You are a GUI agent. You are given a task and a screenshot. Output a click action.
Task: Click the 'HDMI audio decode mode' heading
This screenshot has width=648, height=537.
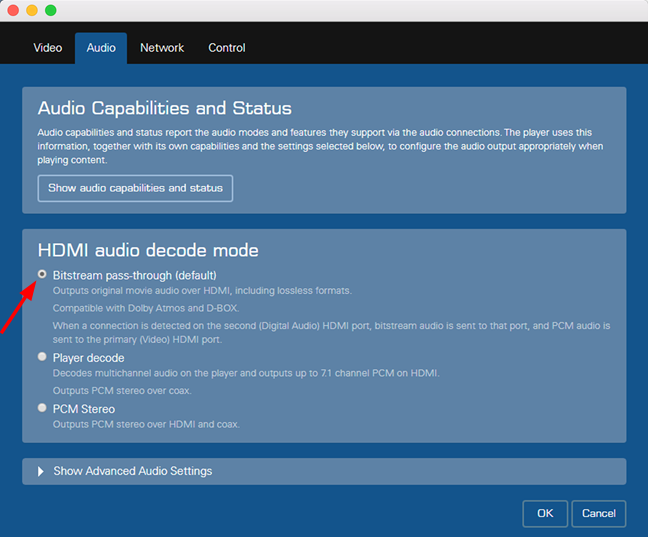[x=148, y=250]
